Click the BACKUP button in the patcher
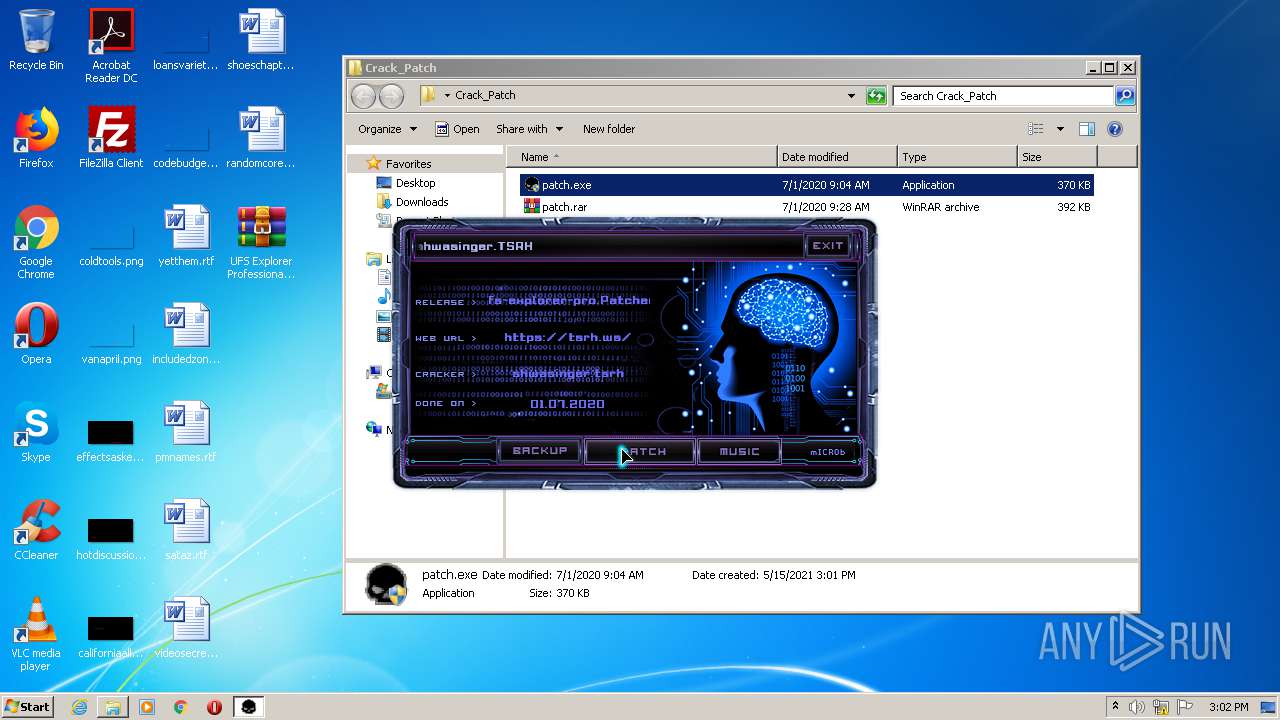This screenshot has height=720, width=1280. click(539, 451)
